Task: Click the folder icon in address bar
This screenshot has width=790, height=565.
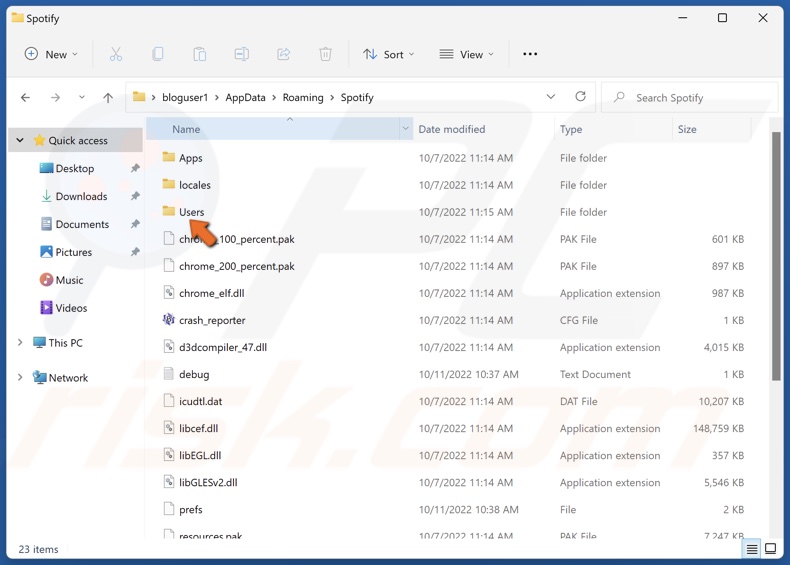Action: pyautogui.click(x=139, y=97)
